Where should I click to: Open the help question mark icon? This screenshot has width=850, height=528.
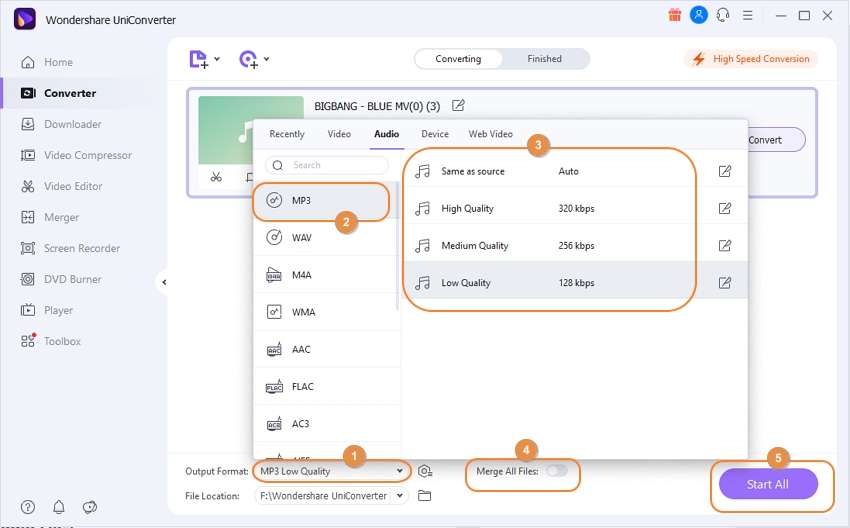28,507
